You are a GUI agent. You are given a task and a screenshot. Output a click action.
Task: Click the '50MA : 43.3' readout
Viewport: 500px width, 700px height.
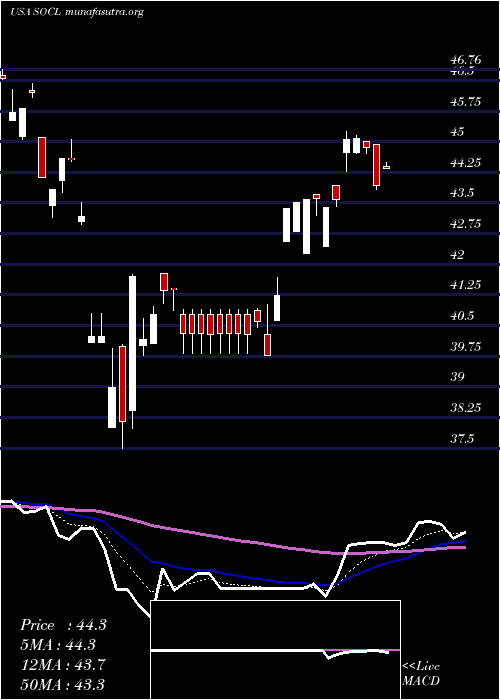(63, 684)
